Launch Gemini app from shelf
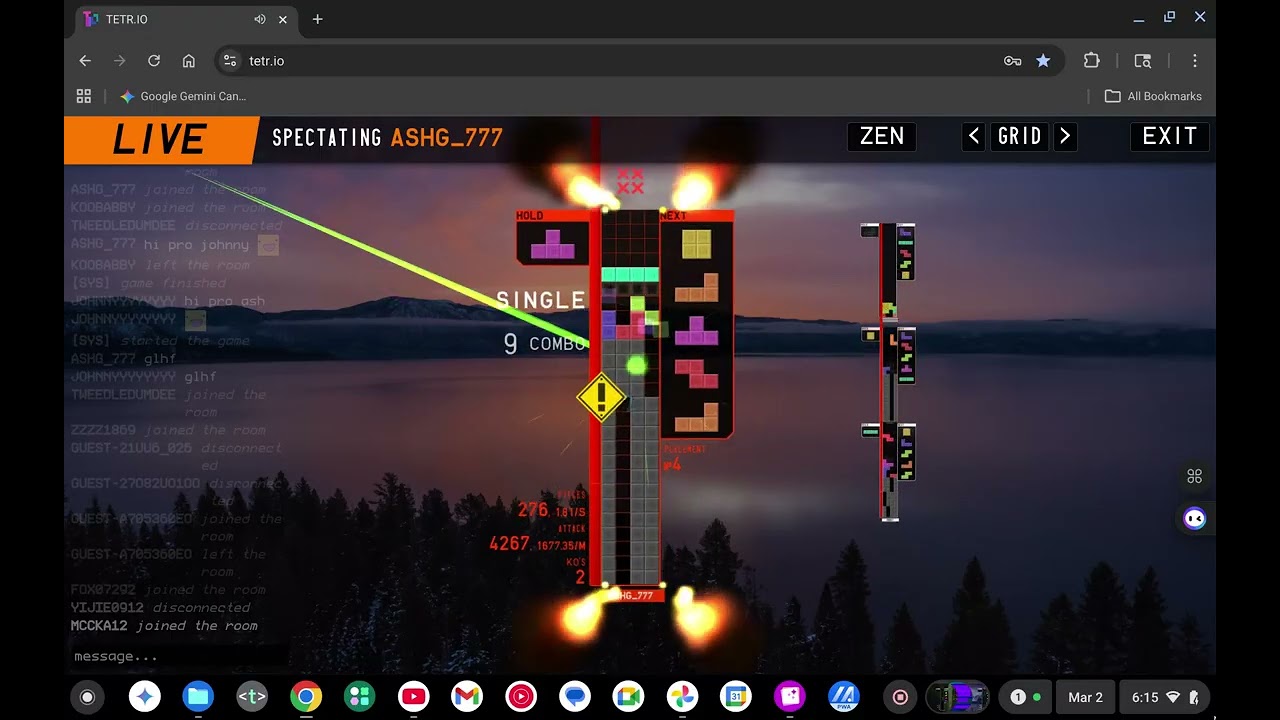 tap(145, 697)
